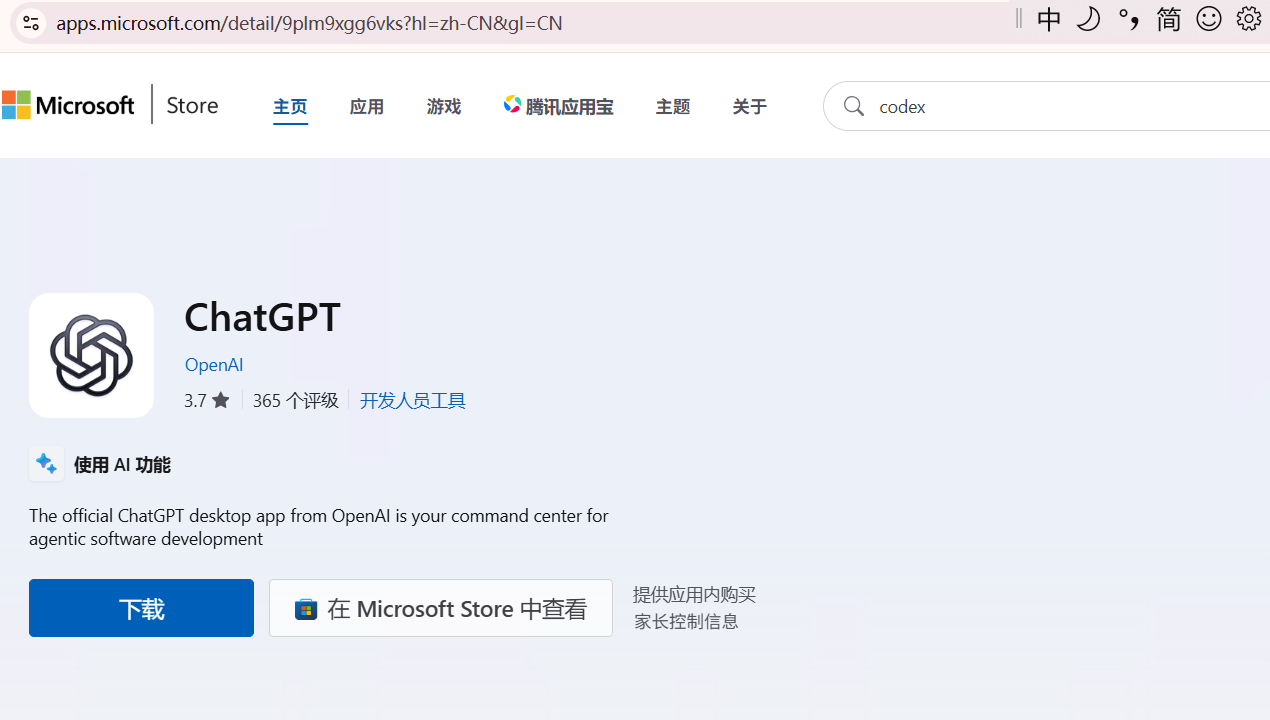Click the Tencent 腾讯应用宝 logo icon
The image size is (1270, 720).
512,105
